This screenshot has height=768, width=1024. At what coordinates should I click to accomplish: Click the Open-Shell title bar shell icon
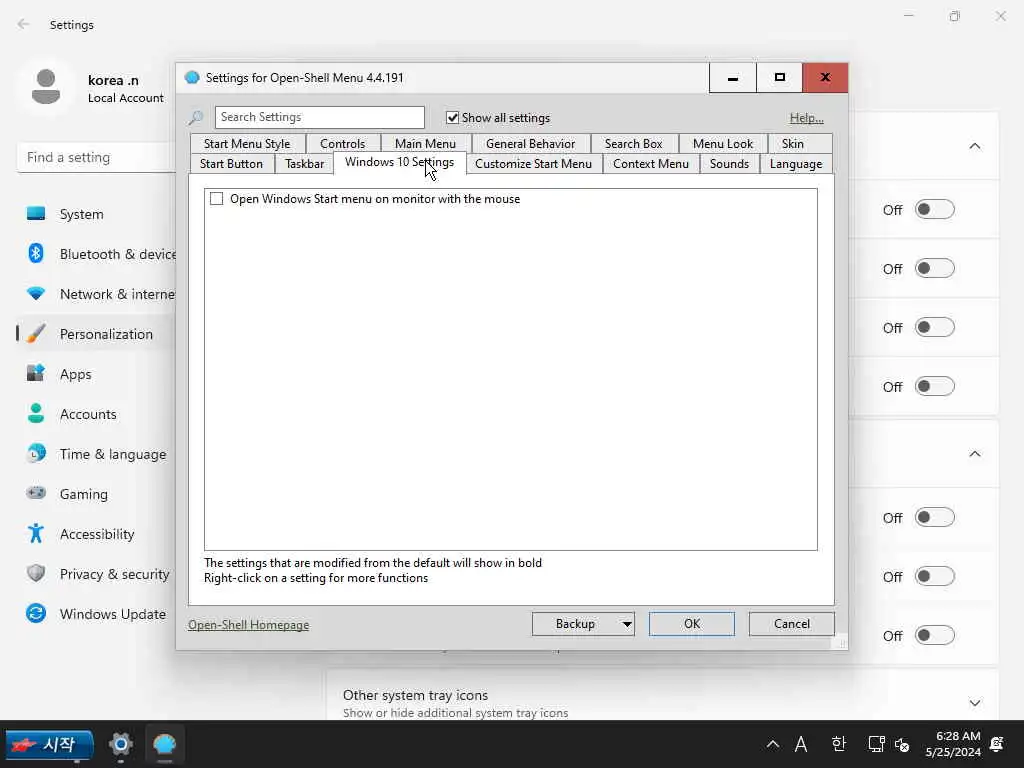click(192, 78)
